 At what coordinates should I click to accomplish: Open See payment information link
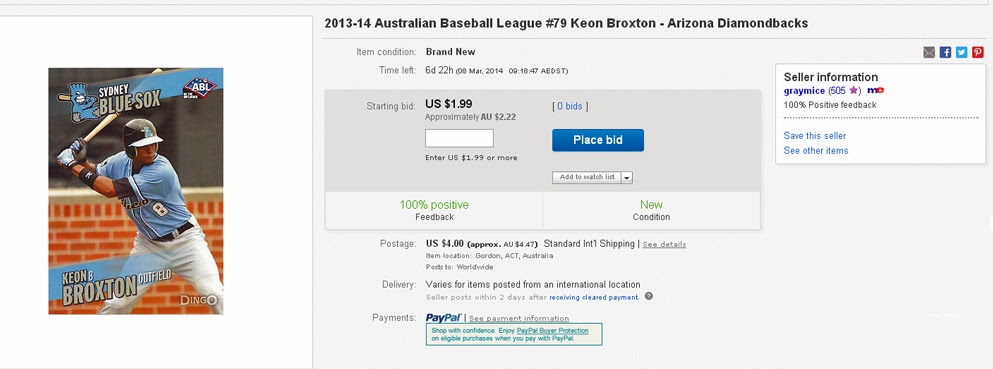(519, 318)
